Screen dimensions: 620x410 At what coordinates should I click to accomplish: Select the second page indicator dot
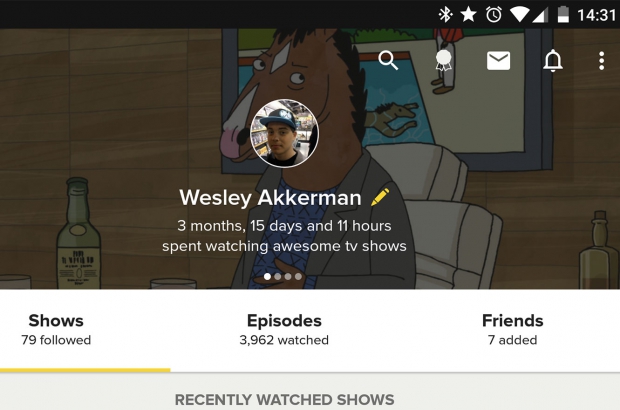[278, 277]
